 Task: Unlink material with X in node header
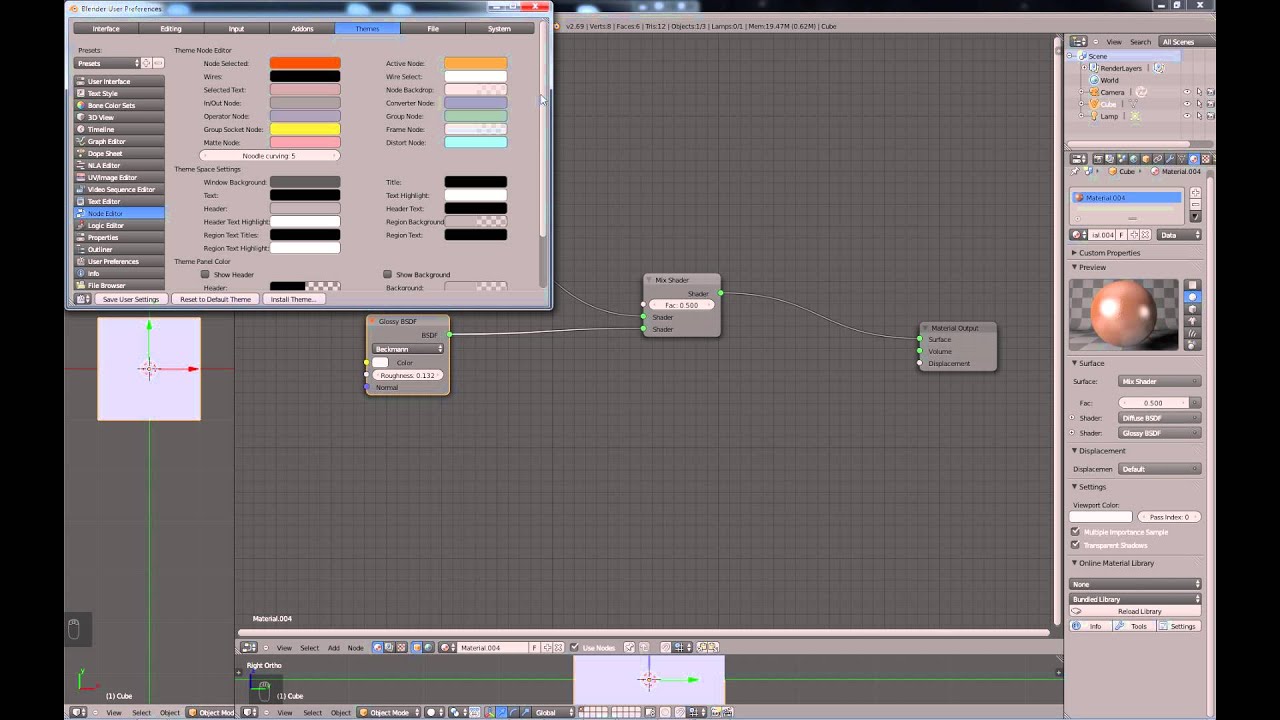[x=559, y=647]
